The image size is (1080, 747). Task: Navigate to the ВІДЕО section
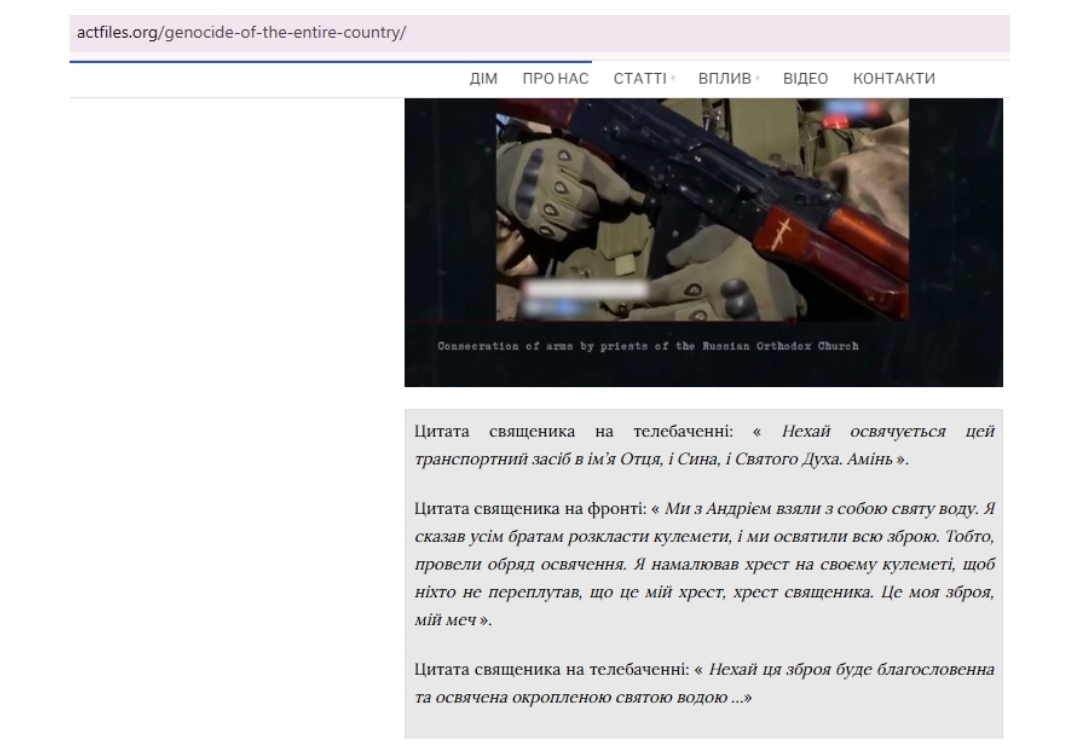[805, 79]
